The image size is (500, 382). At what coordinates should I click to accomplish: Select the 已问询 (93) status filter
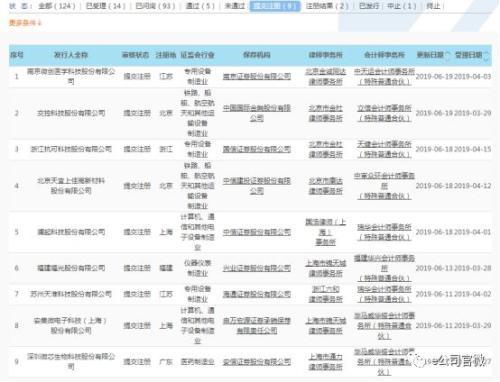[x=155, y=6]
